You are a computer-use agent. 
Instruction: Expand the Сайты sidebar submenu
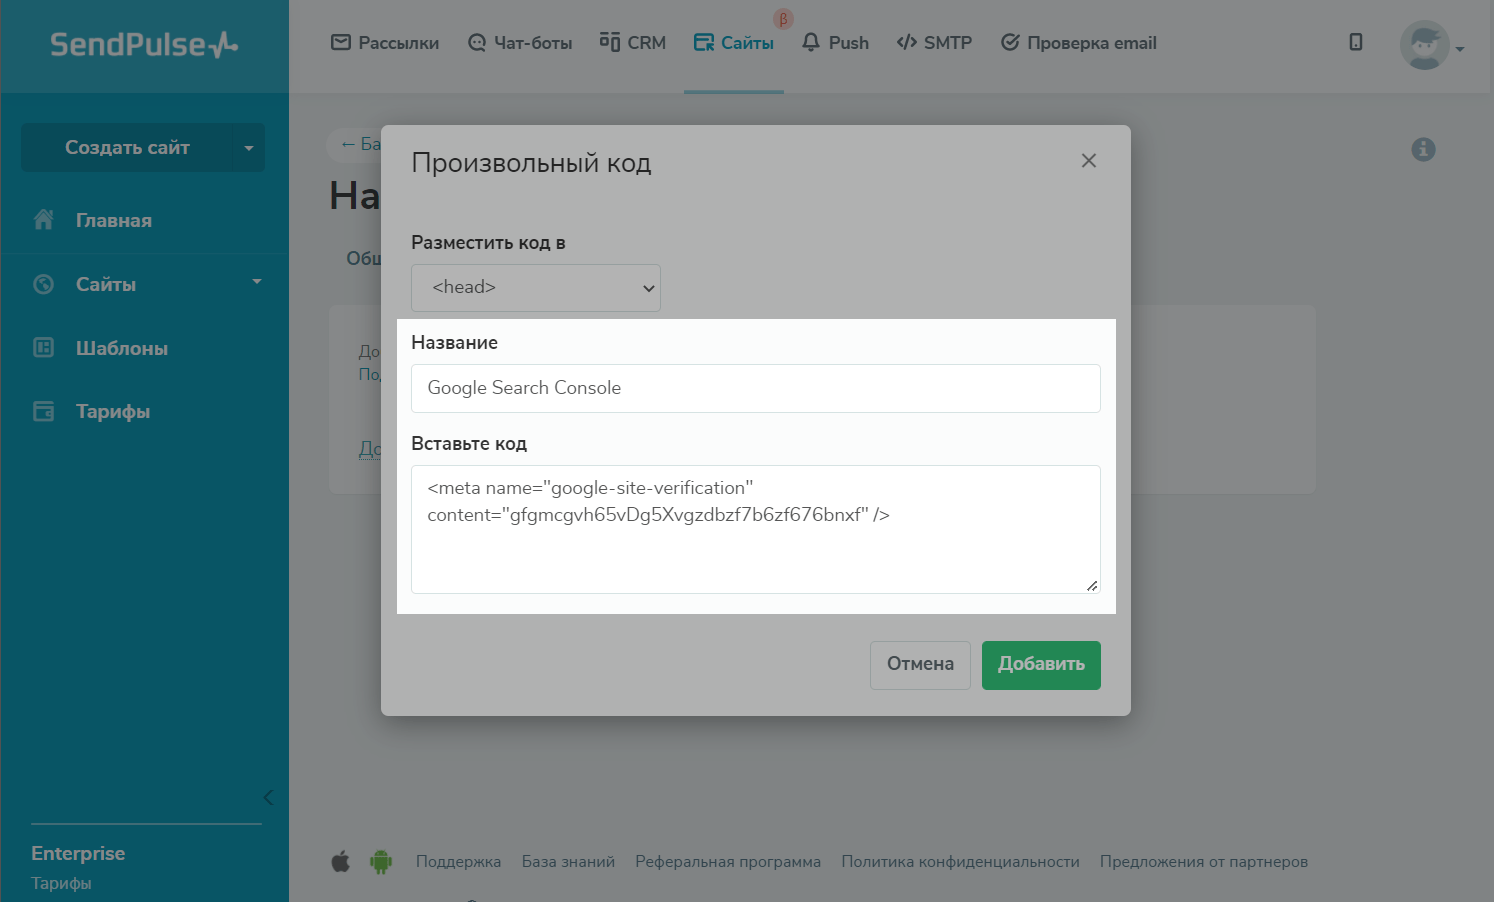coord(257,283)
